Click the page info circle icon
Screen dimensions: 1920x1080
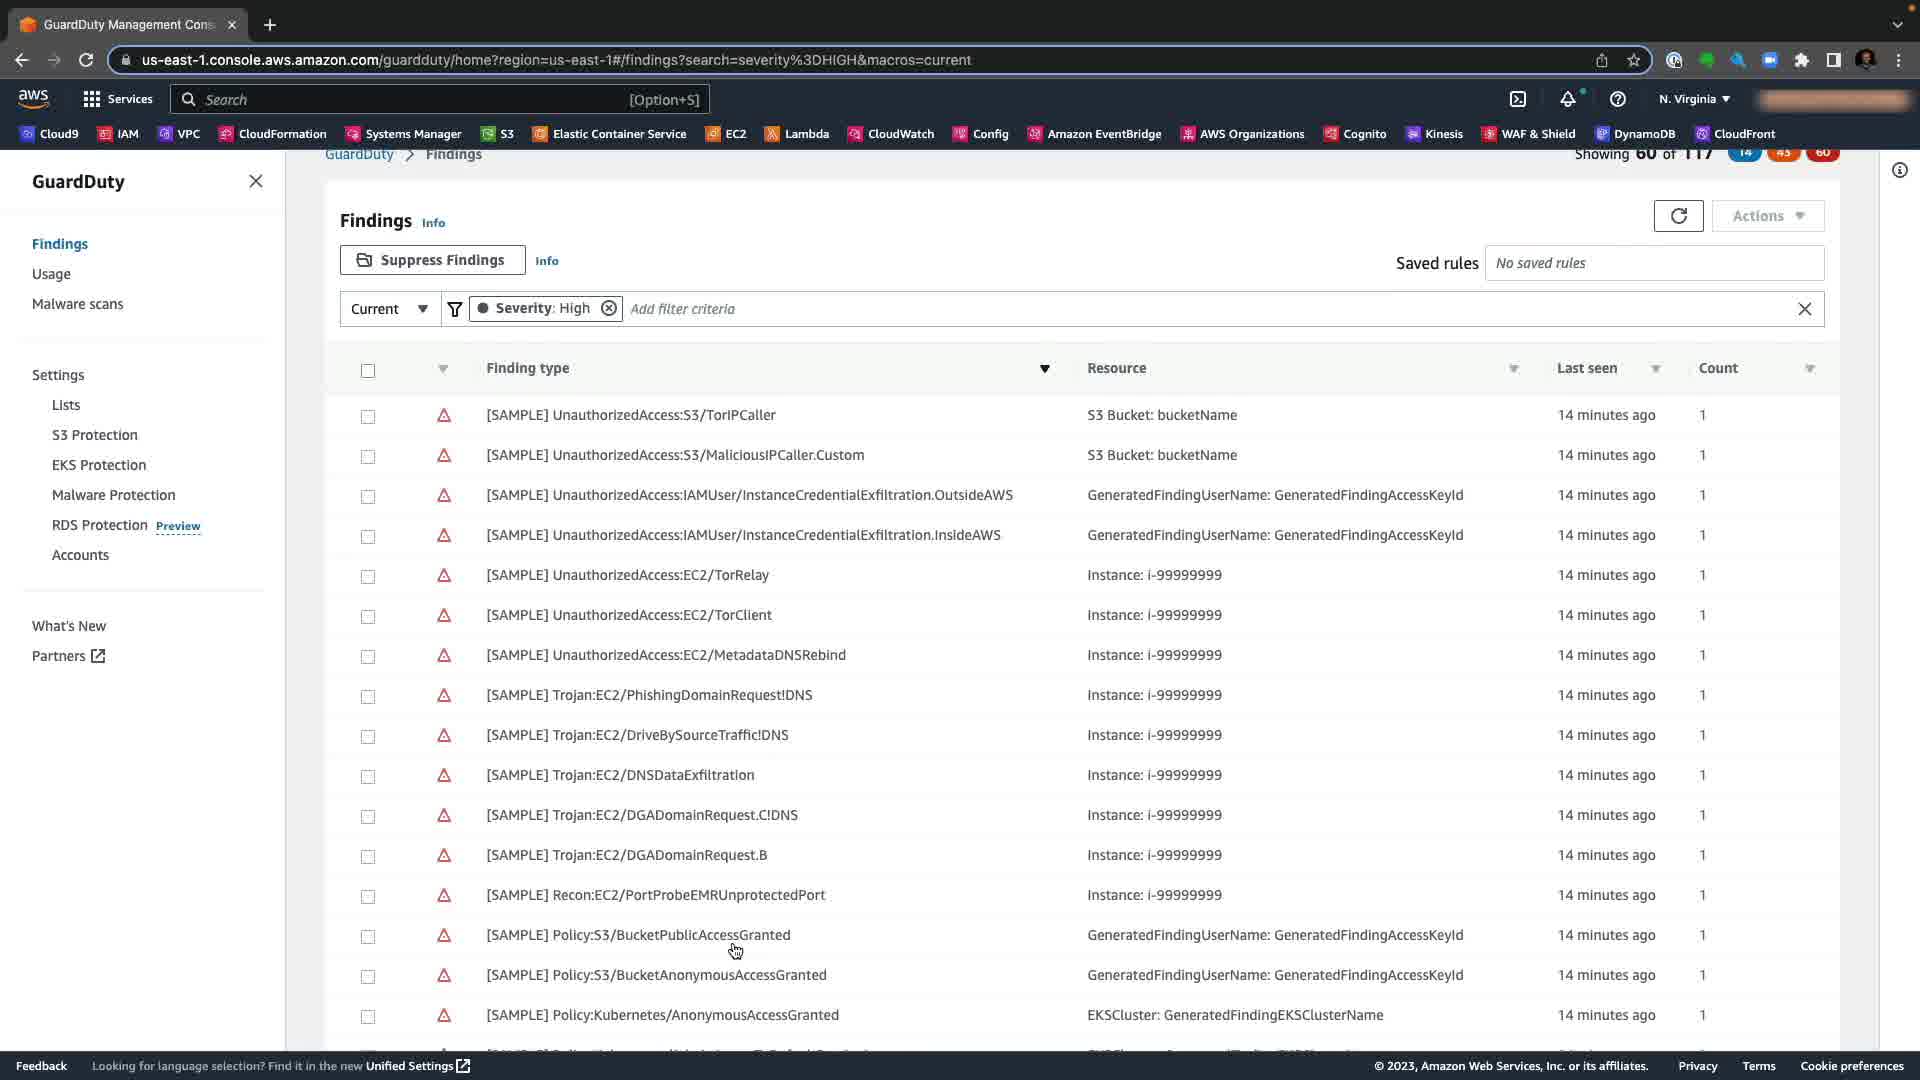tap(1899, 170)
